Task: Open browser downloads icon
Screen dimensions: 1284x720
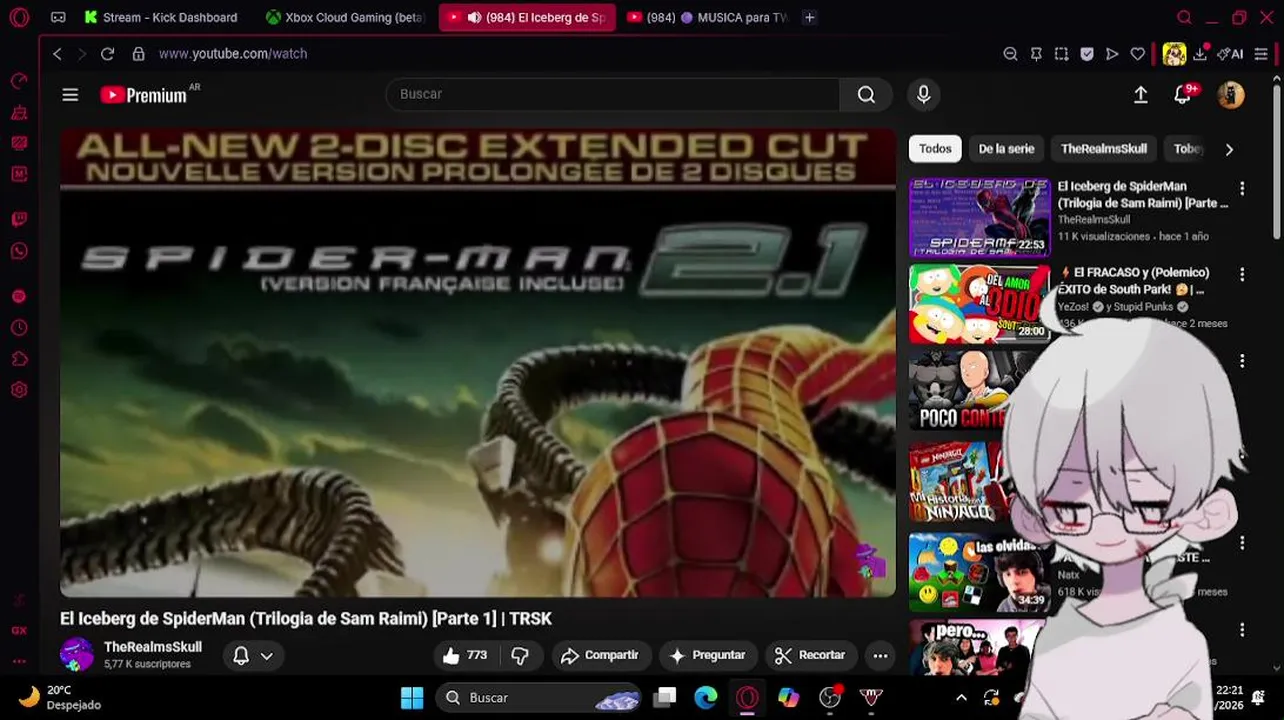Action: tap(1200, 54)
